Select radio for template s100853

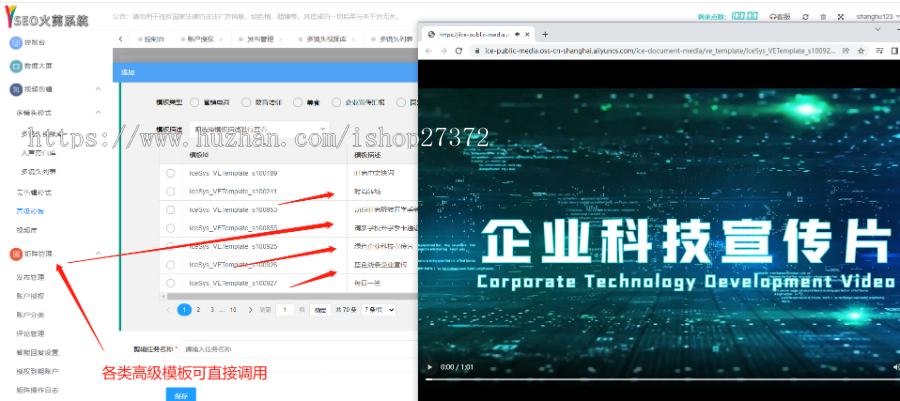coord(170,209)
